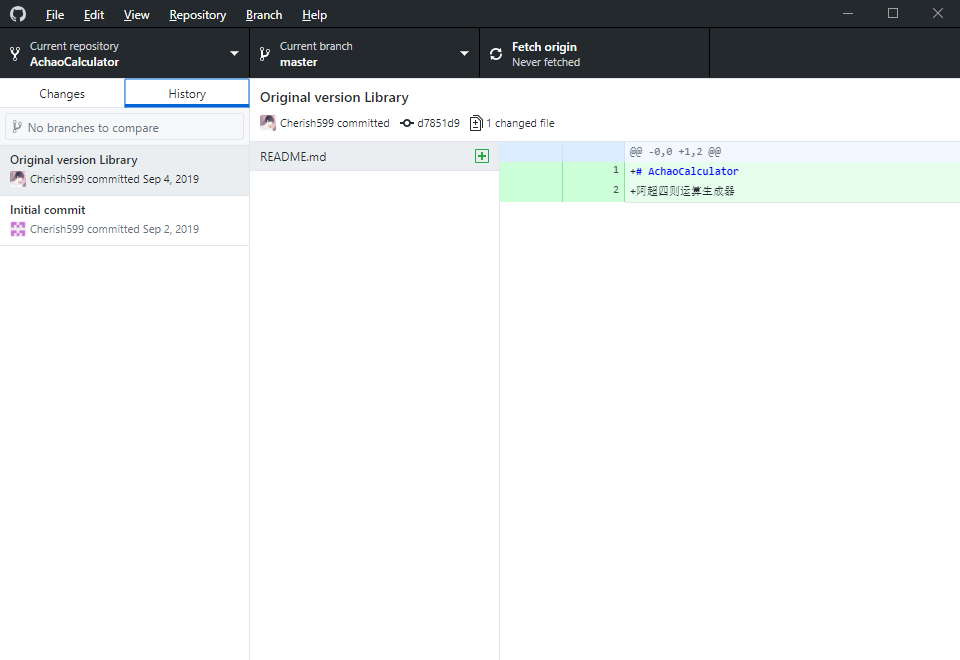
Task: Click the Fetch origin button
Action: coord(594,53)
